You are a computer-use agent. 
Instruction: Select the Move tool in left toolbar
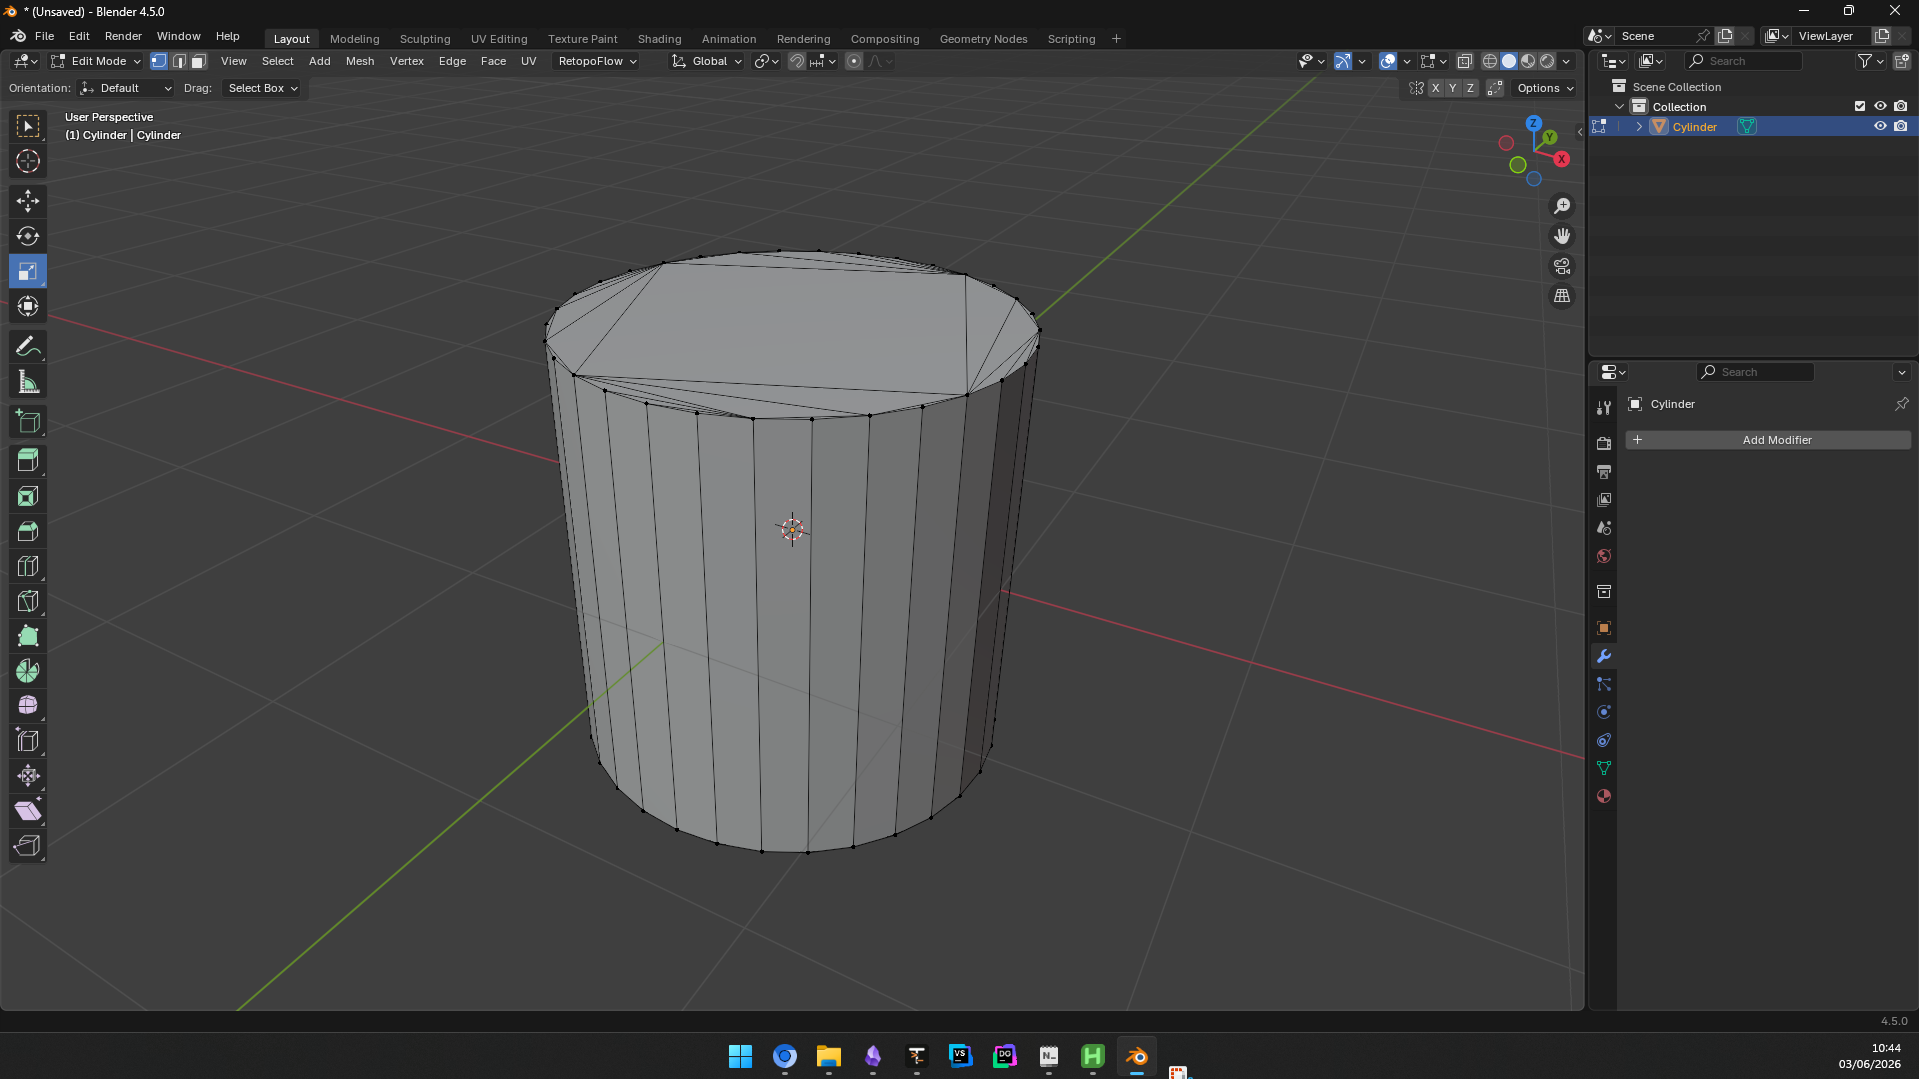click(x=28, y=201)
